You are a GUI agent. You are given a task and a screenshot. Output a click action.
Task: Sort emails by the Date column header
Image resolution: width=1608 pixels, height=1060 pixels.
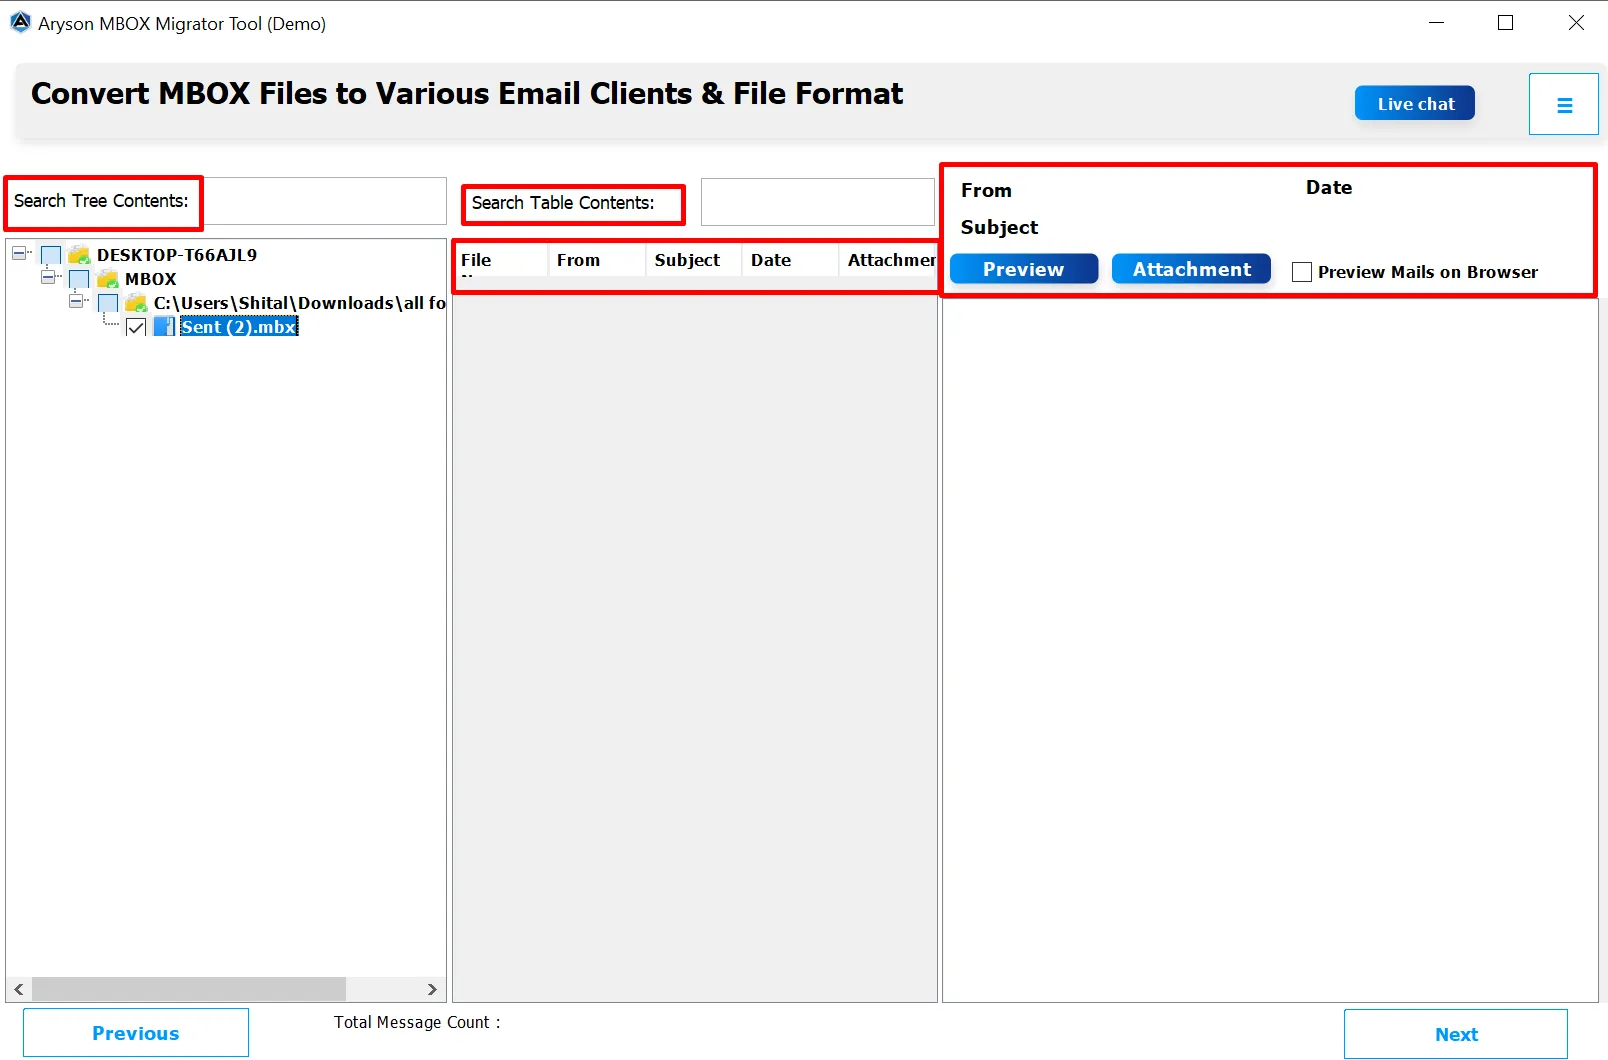coord(770,260)
